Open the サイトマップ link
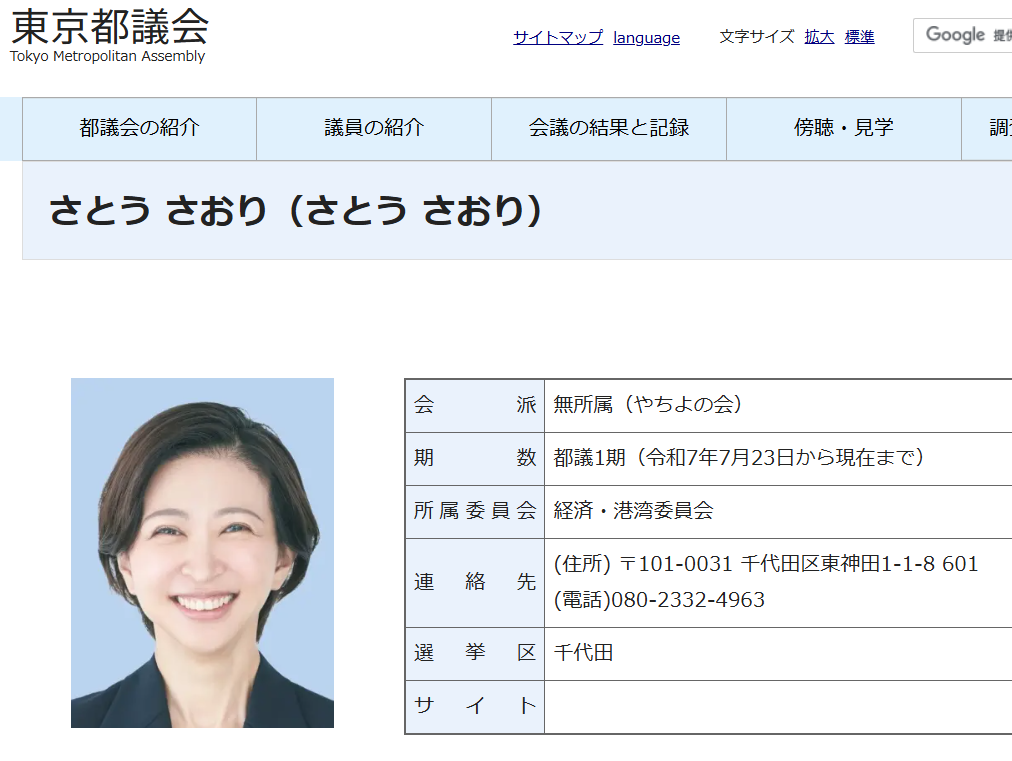Screen dimensions: 1012x761 point(558,37)
